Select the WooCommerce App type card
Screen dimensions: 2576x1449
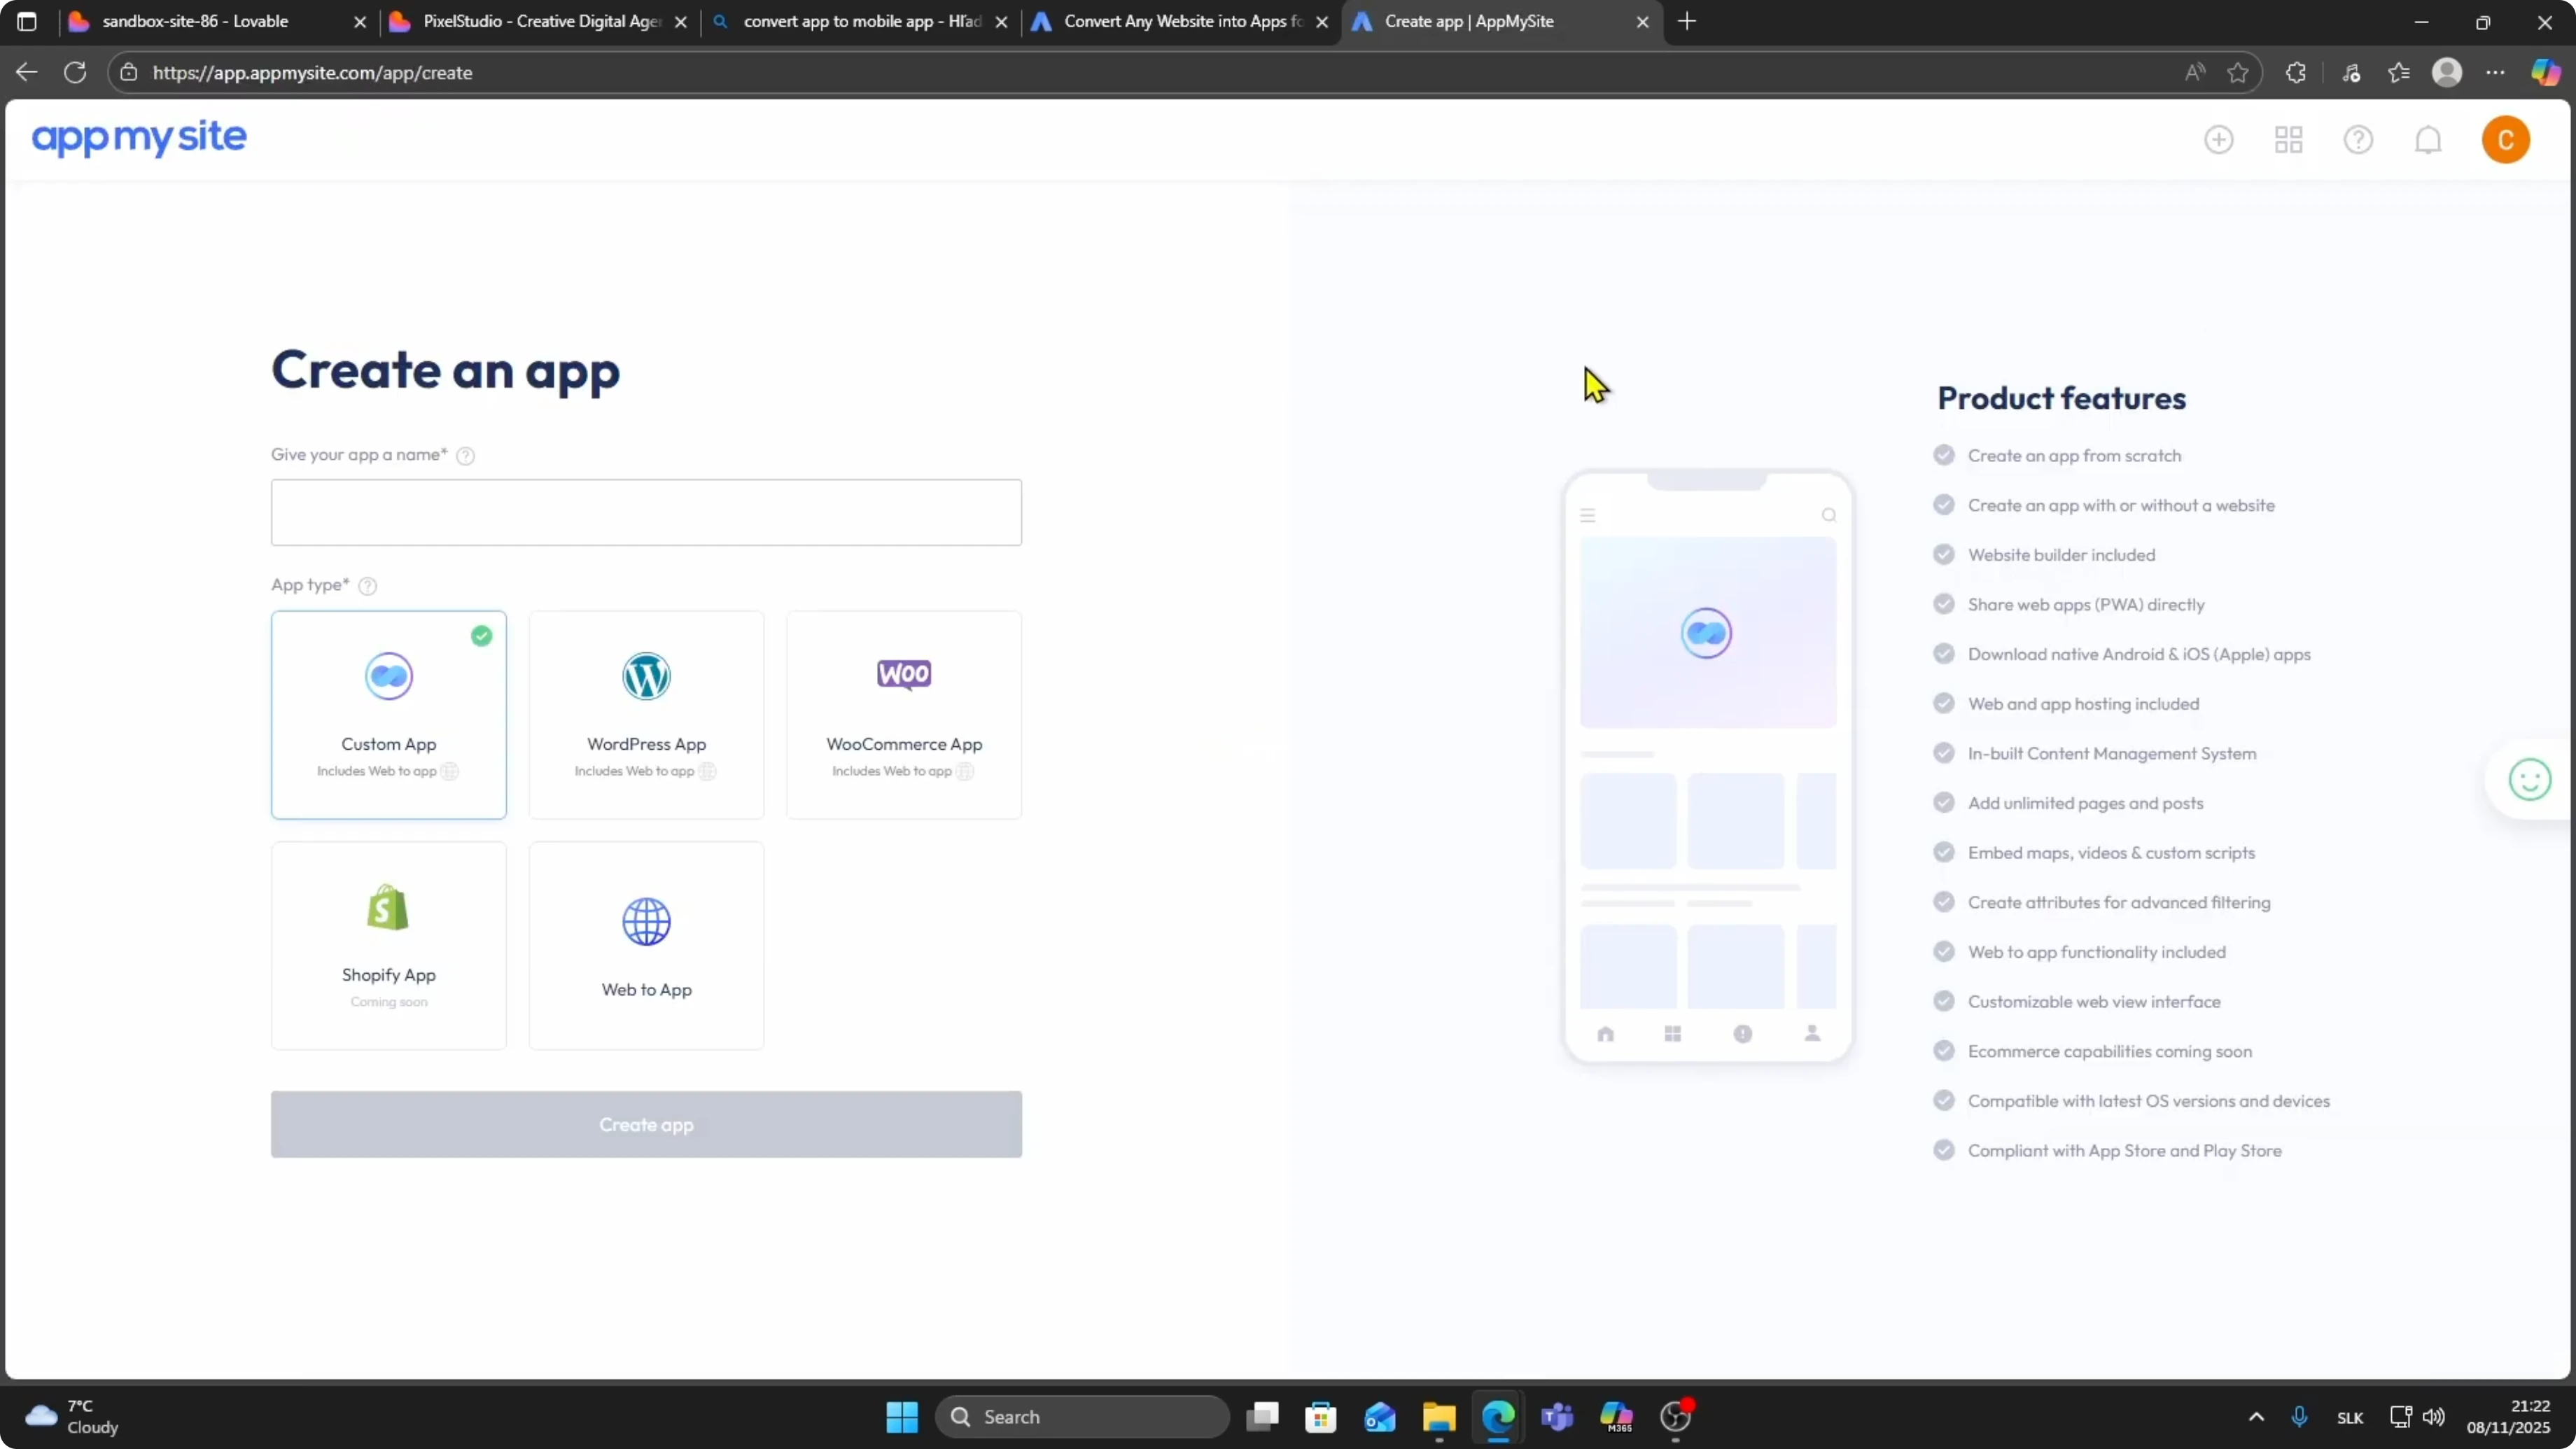pos(904,715)
